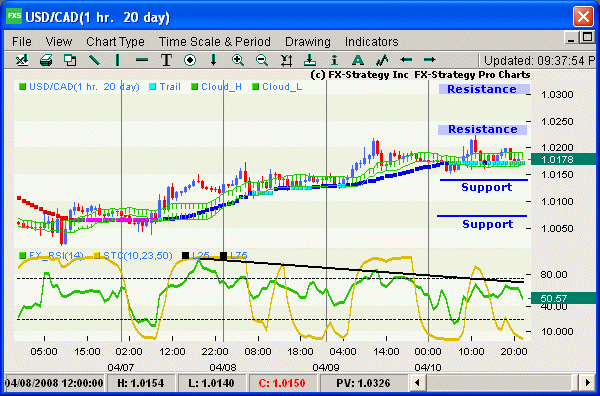Image resolution: width=600 pixels, height=396 pixels.
Task: Click the PV: 1.0326 status field
Action: (x=363, y=383)
